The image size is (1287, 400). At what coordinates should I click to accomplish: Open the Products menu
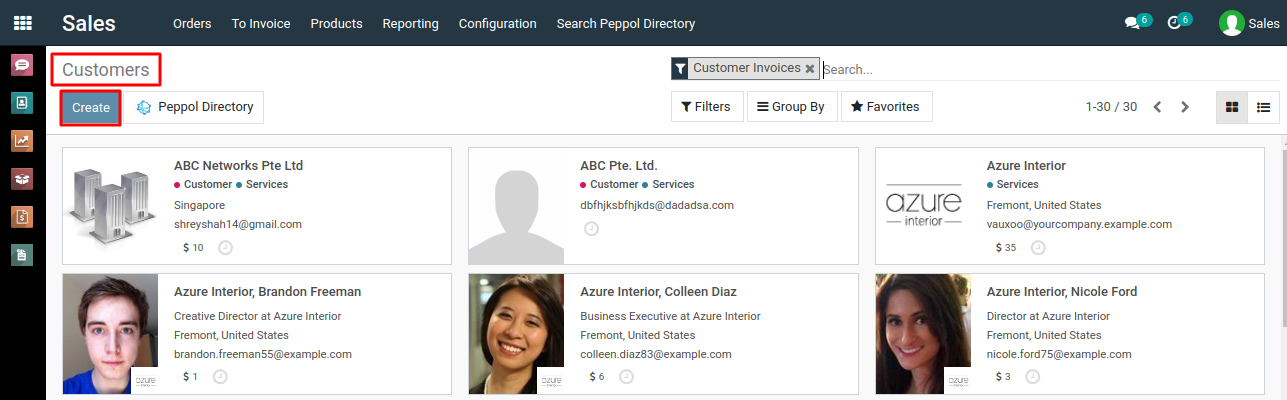tap(336, 23)
